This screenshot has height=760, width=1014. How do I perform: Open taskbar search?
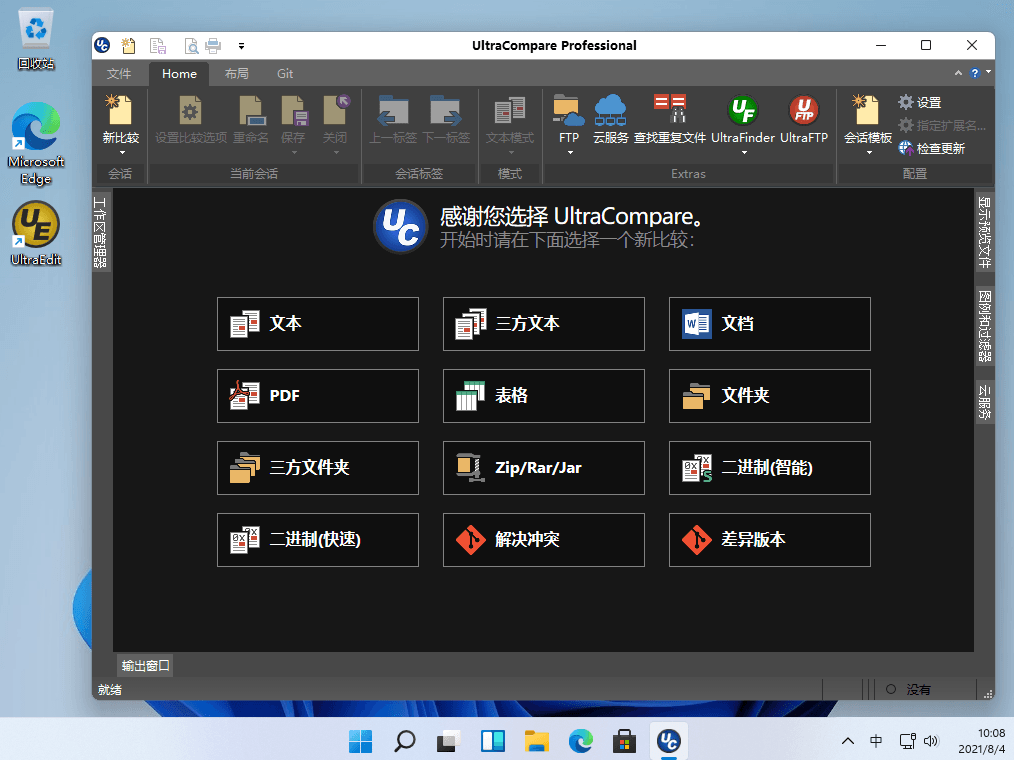pyautogui.click(x=405, y=741)
